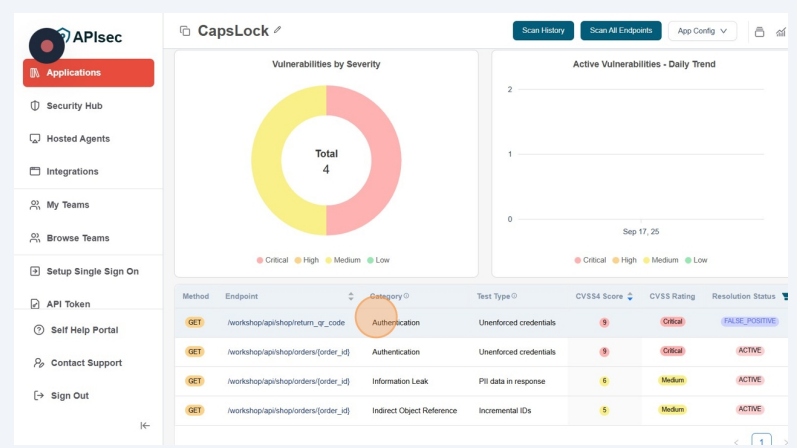Click the copy icon beside CapsLock title

tap(184, 31)
